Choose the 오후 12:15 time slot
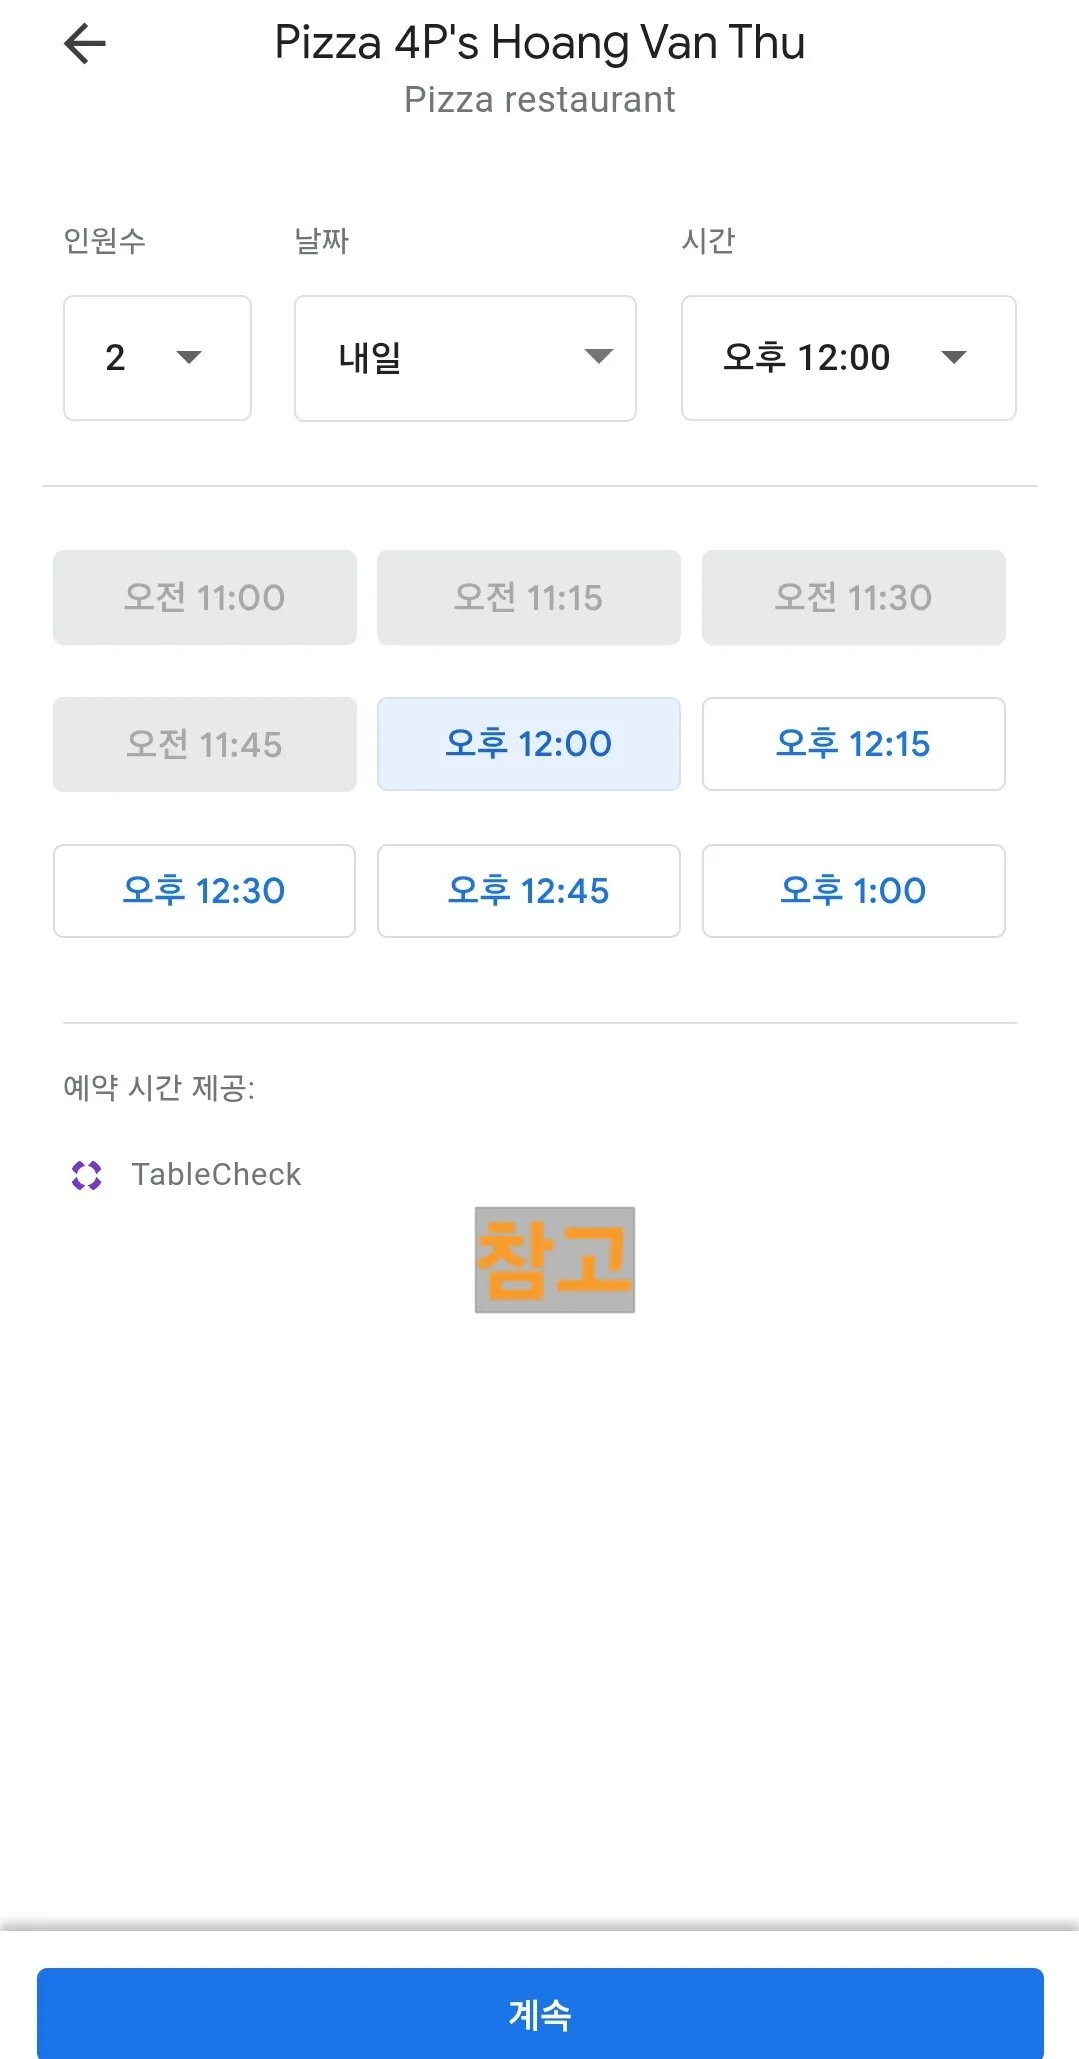Screen dimensions: 1079x2059 click(854, 744)
